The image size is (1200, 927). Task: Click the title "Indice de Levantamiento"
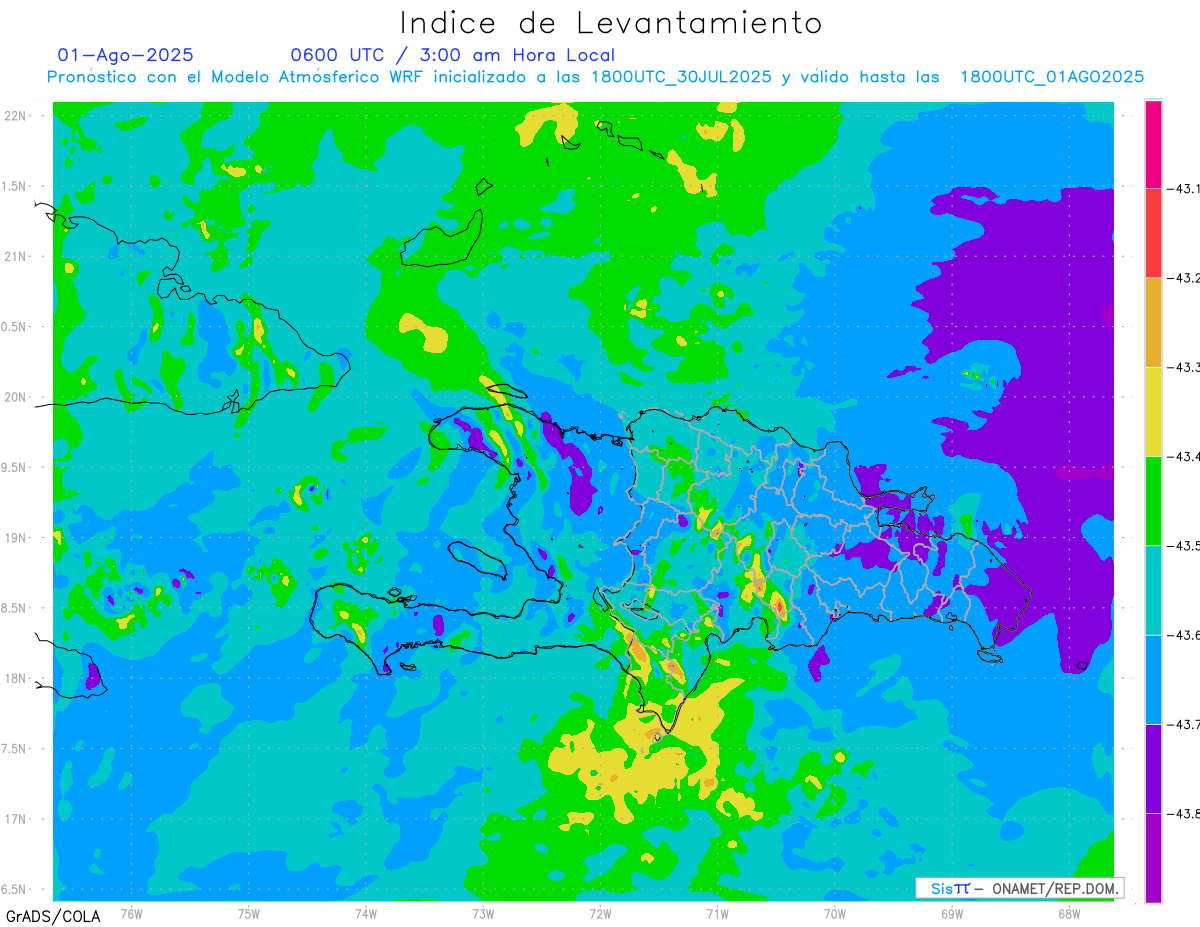611,22
